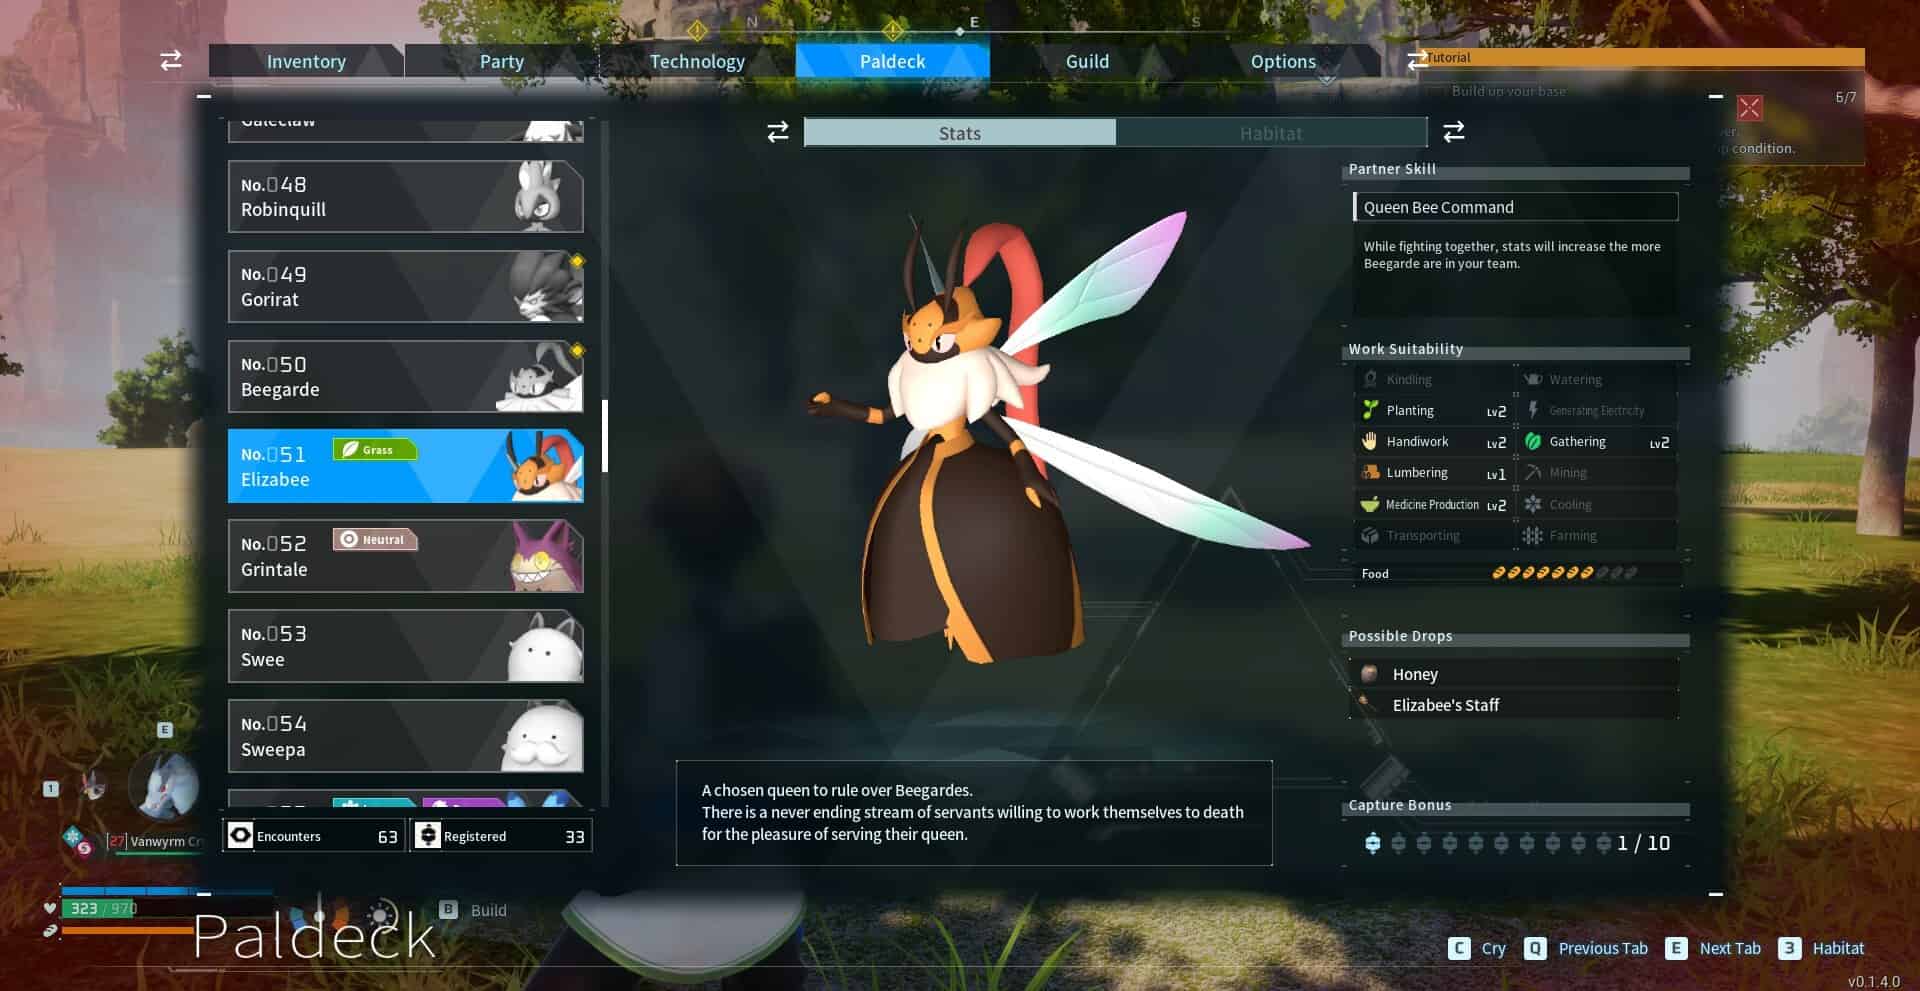
Task: Click the Generating Electricity icon
Action: [x=1533, y=410]
